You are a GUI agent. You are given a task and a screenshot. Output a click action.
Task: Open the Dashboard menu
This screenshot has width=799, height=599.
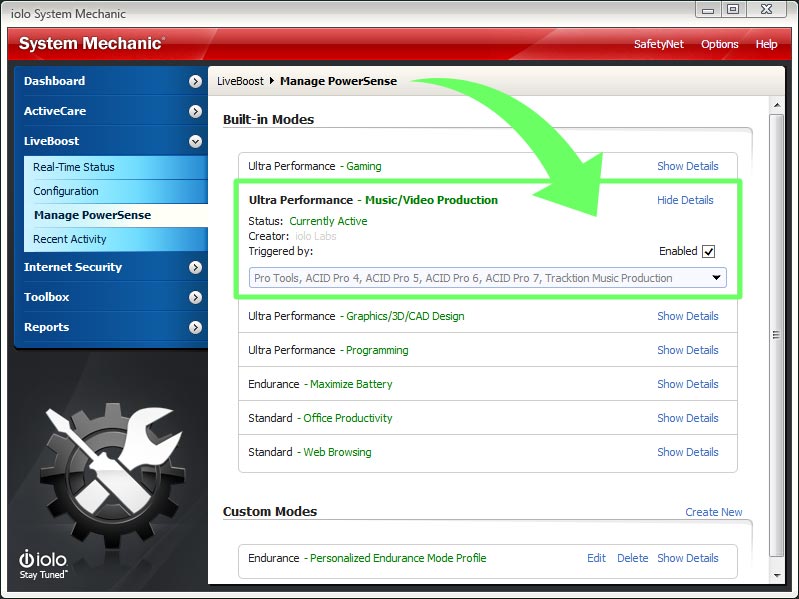coord(55,81)
